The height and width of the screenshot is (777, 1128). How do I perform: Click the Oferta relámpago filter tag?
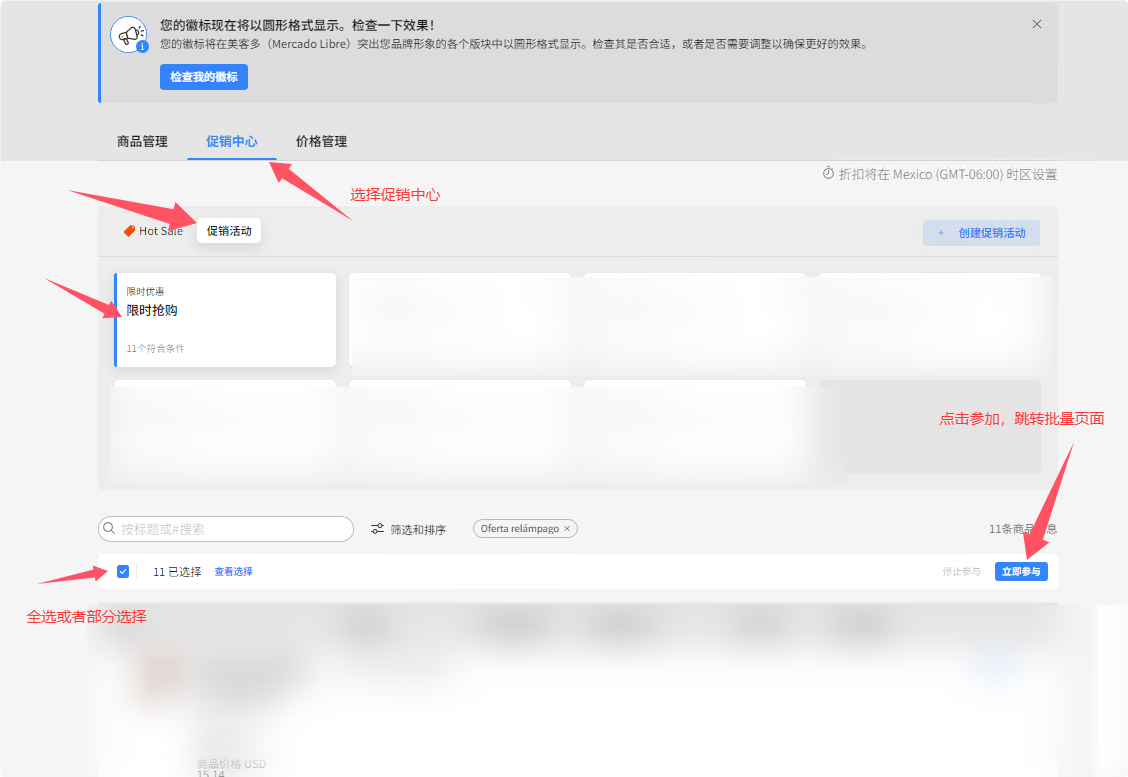click(x=525, y=529)
